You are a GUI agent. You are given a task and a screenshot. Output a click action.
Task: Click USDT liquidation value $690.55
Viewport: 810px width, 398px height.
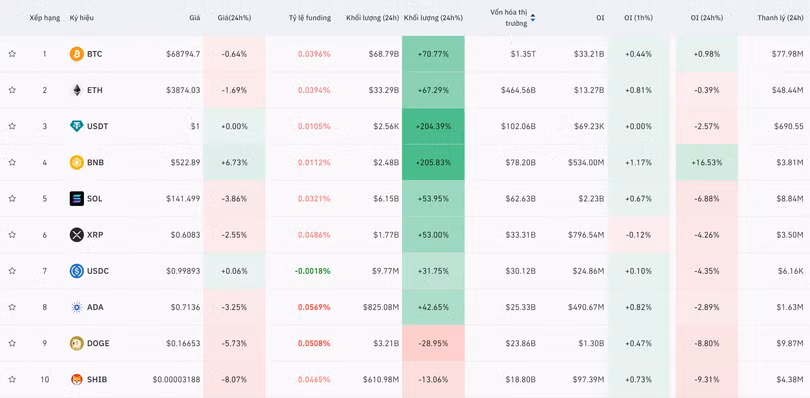(789, 126)
